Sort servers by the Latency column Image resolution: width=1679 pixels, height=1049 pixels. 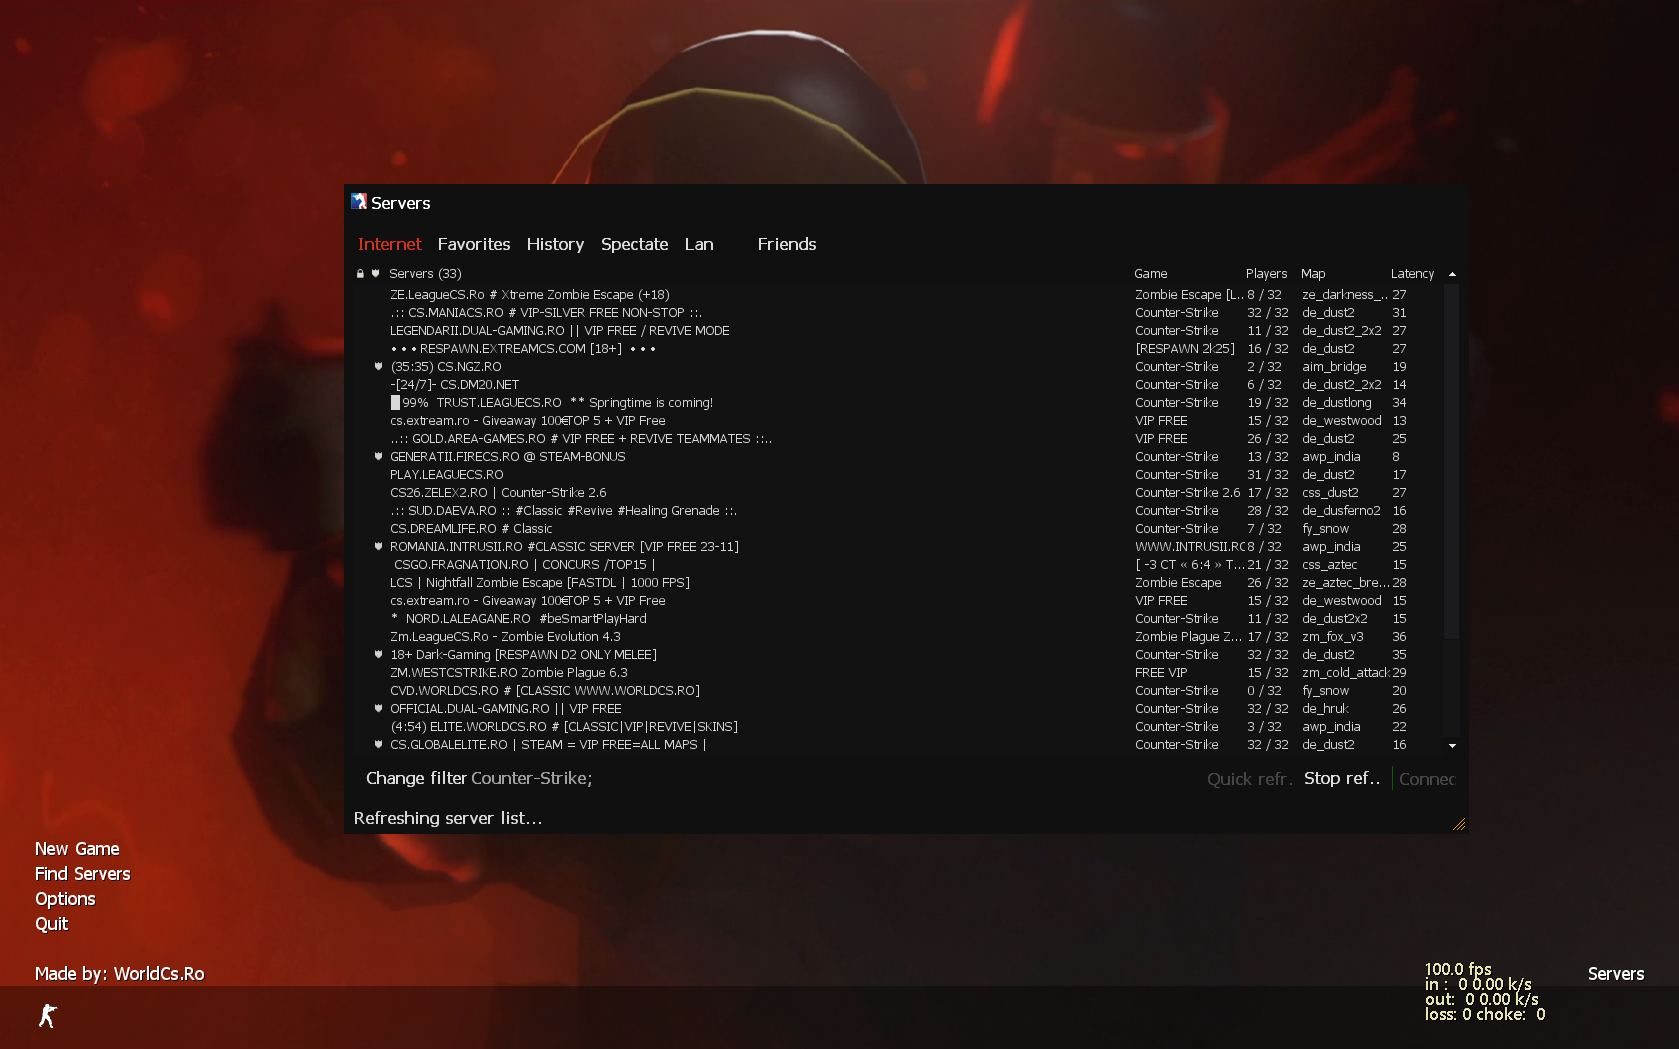[x=1412, y=274]
